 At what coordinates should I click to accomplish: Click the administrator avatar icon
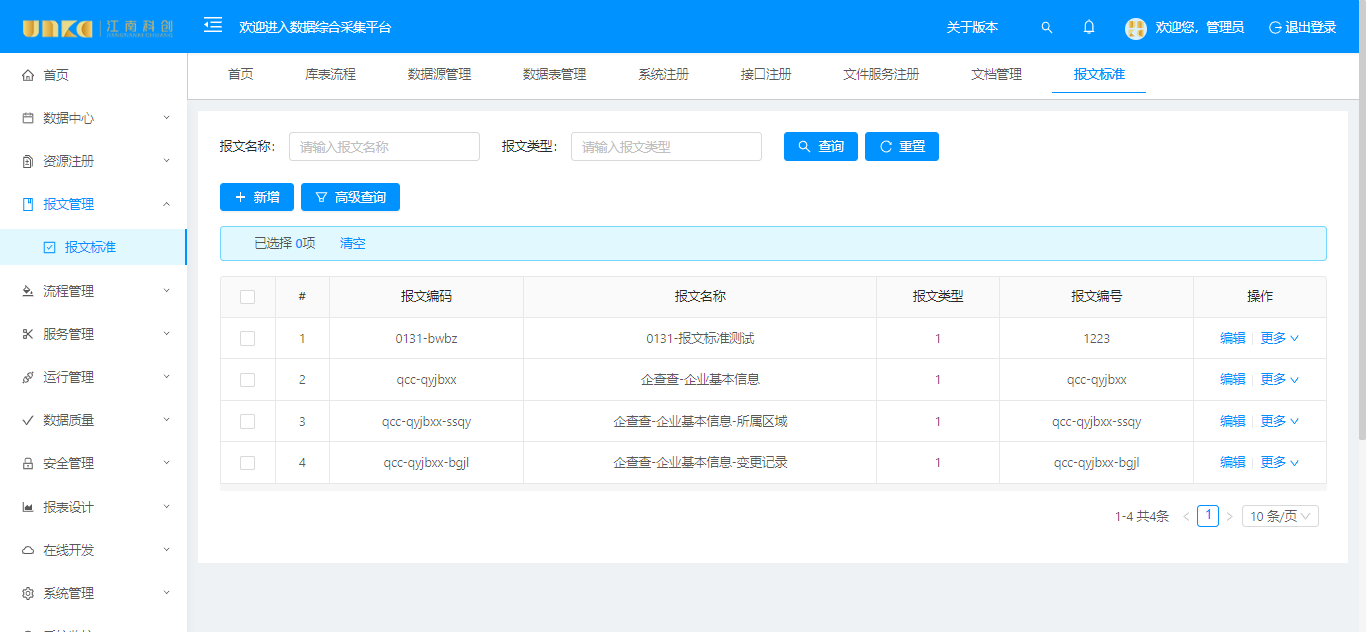click(x=1135, y=28)
